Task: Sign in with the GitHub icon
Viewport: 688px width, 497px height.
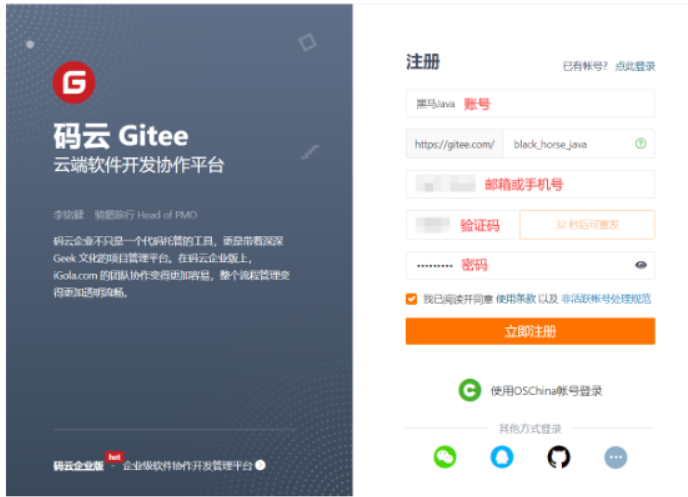Action: click(x=559, y=457)
